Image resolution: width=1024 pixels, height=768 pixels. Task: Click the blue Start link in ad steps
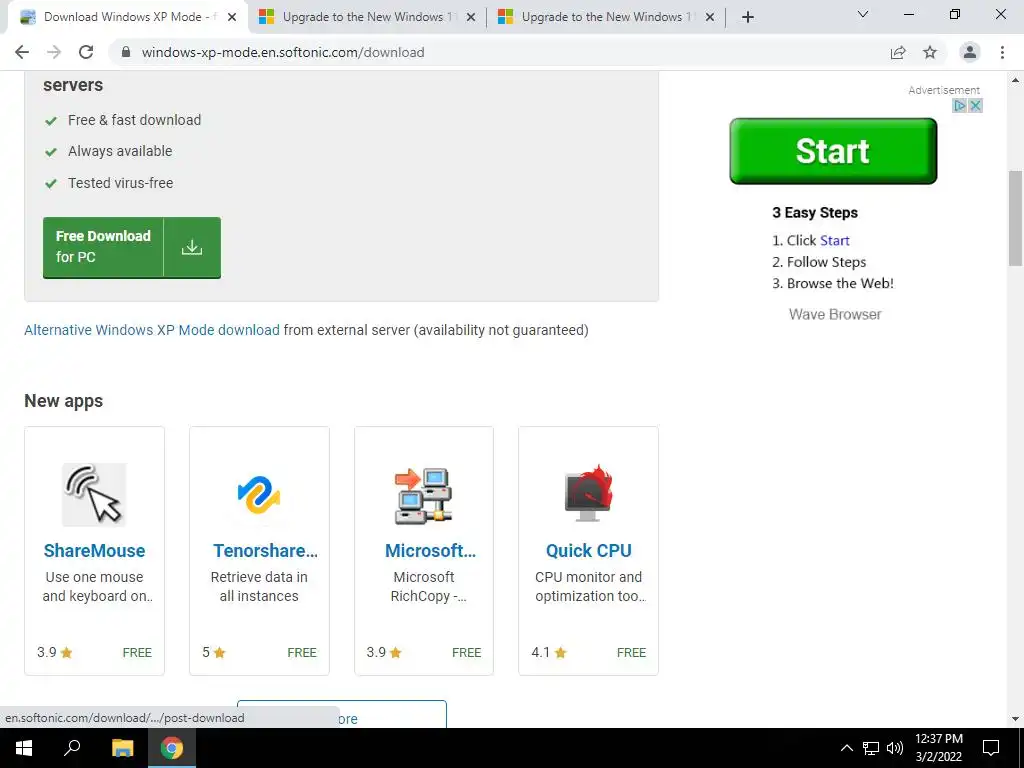[835, 240]
